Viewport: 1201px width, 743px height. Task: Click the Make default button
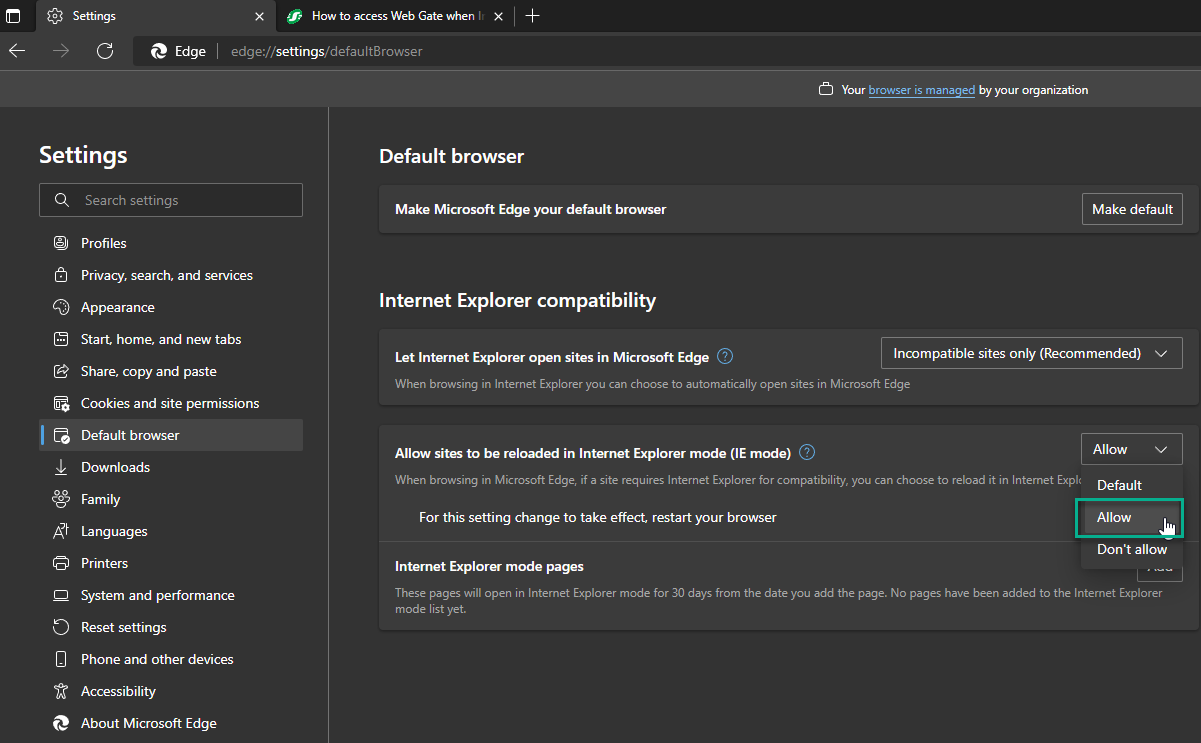coord(1132,209)
